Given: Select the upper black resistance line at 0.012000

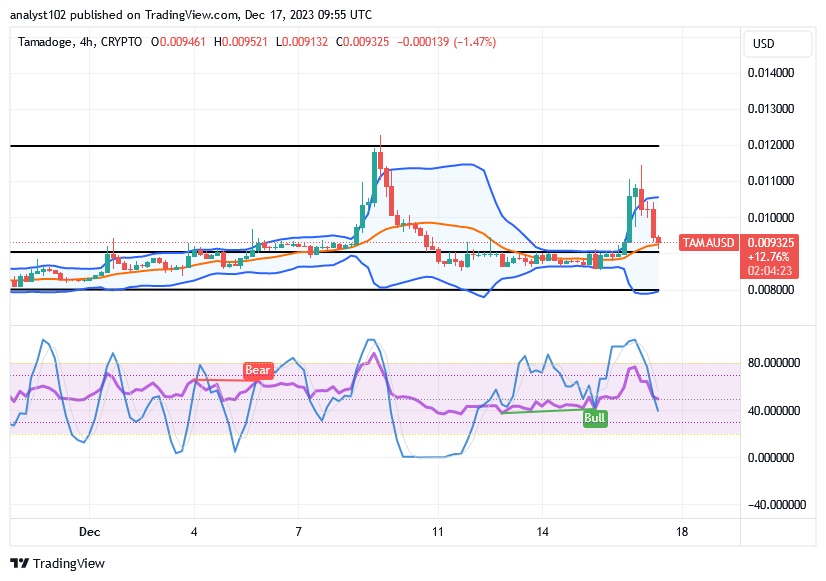Looking at the screenshot, I should point(200,146).
